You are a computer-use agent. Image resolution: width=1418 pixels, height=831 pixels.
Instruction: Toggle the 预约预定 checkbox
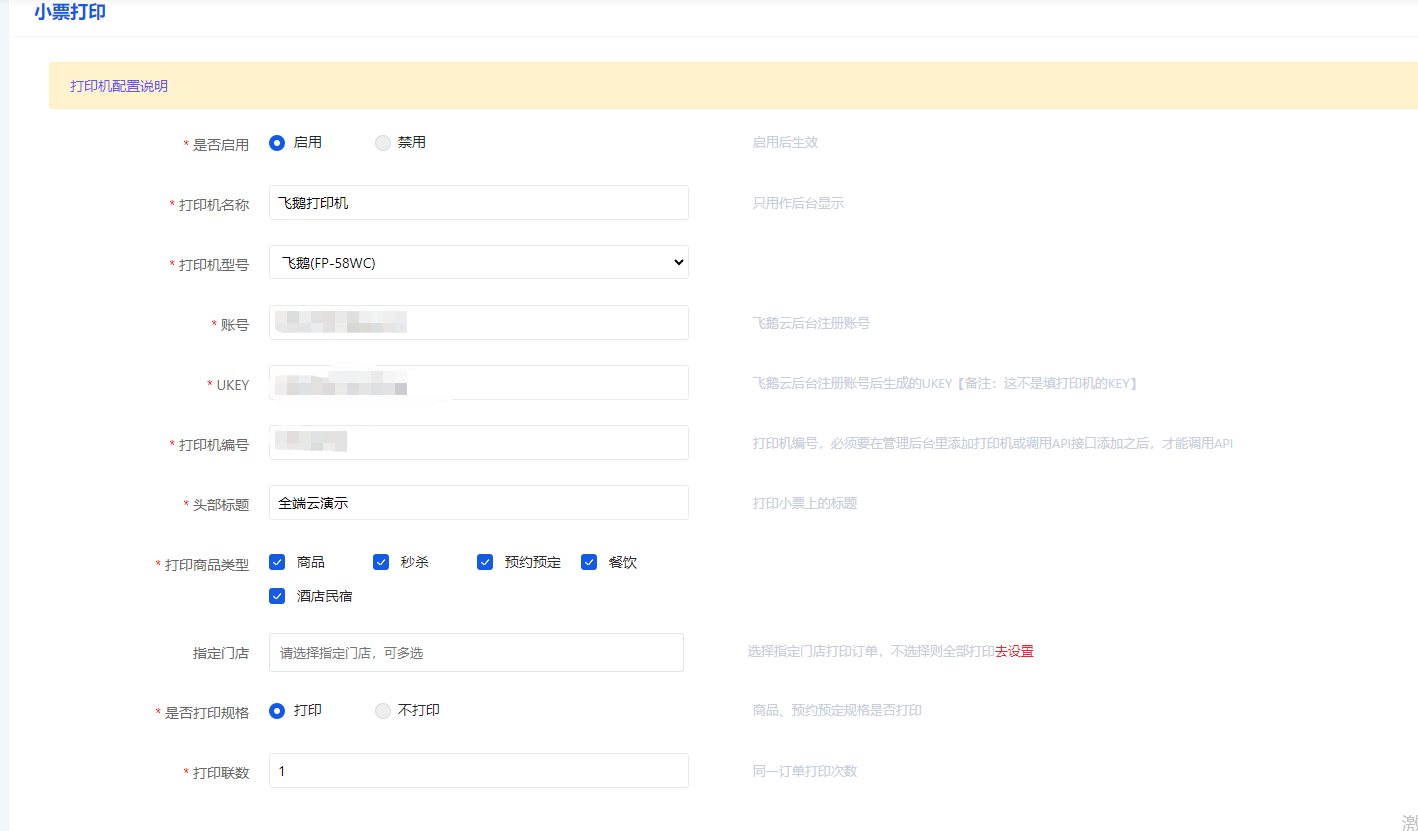pos(485,562)
